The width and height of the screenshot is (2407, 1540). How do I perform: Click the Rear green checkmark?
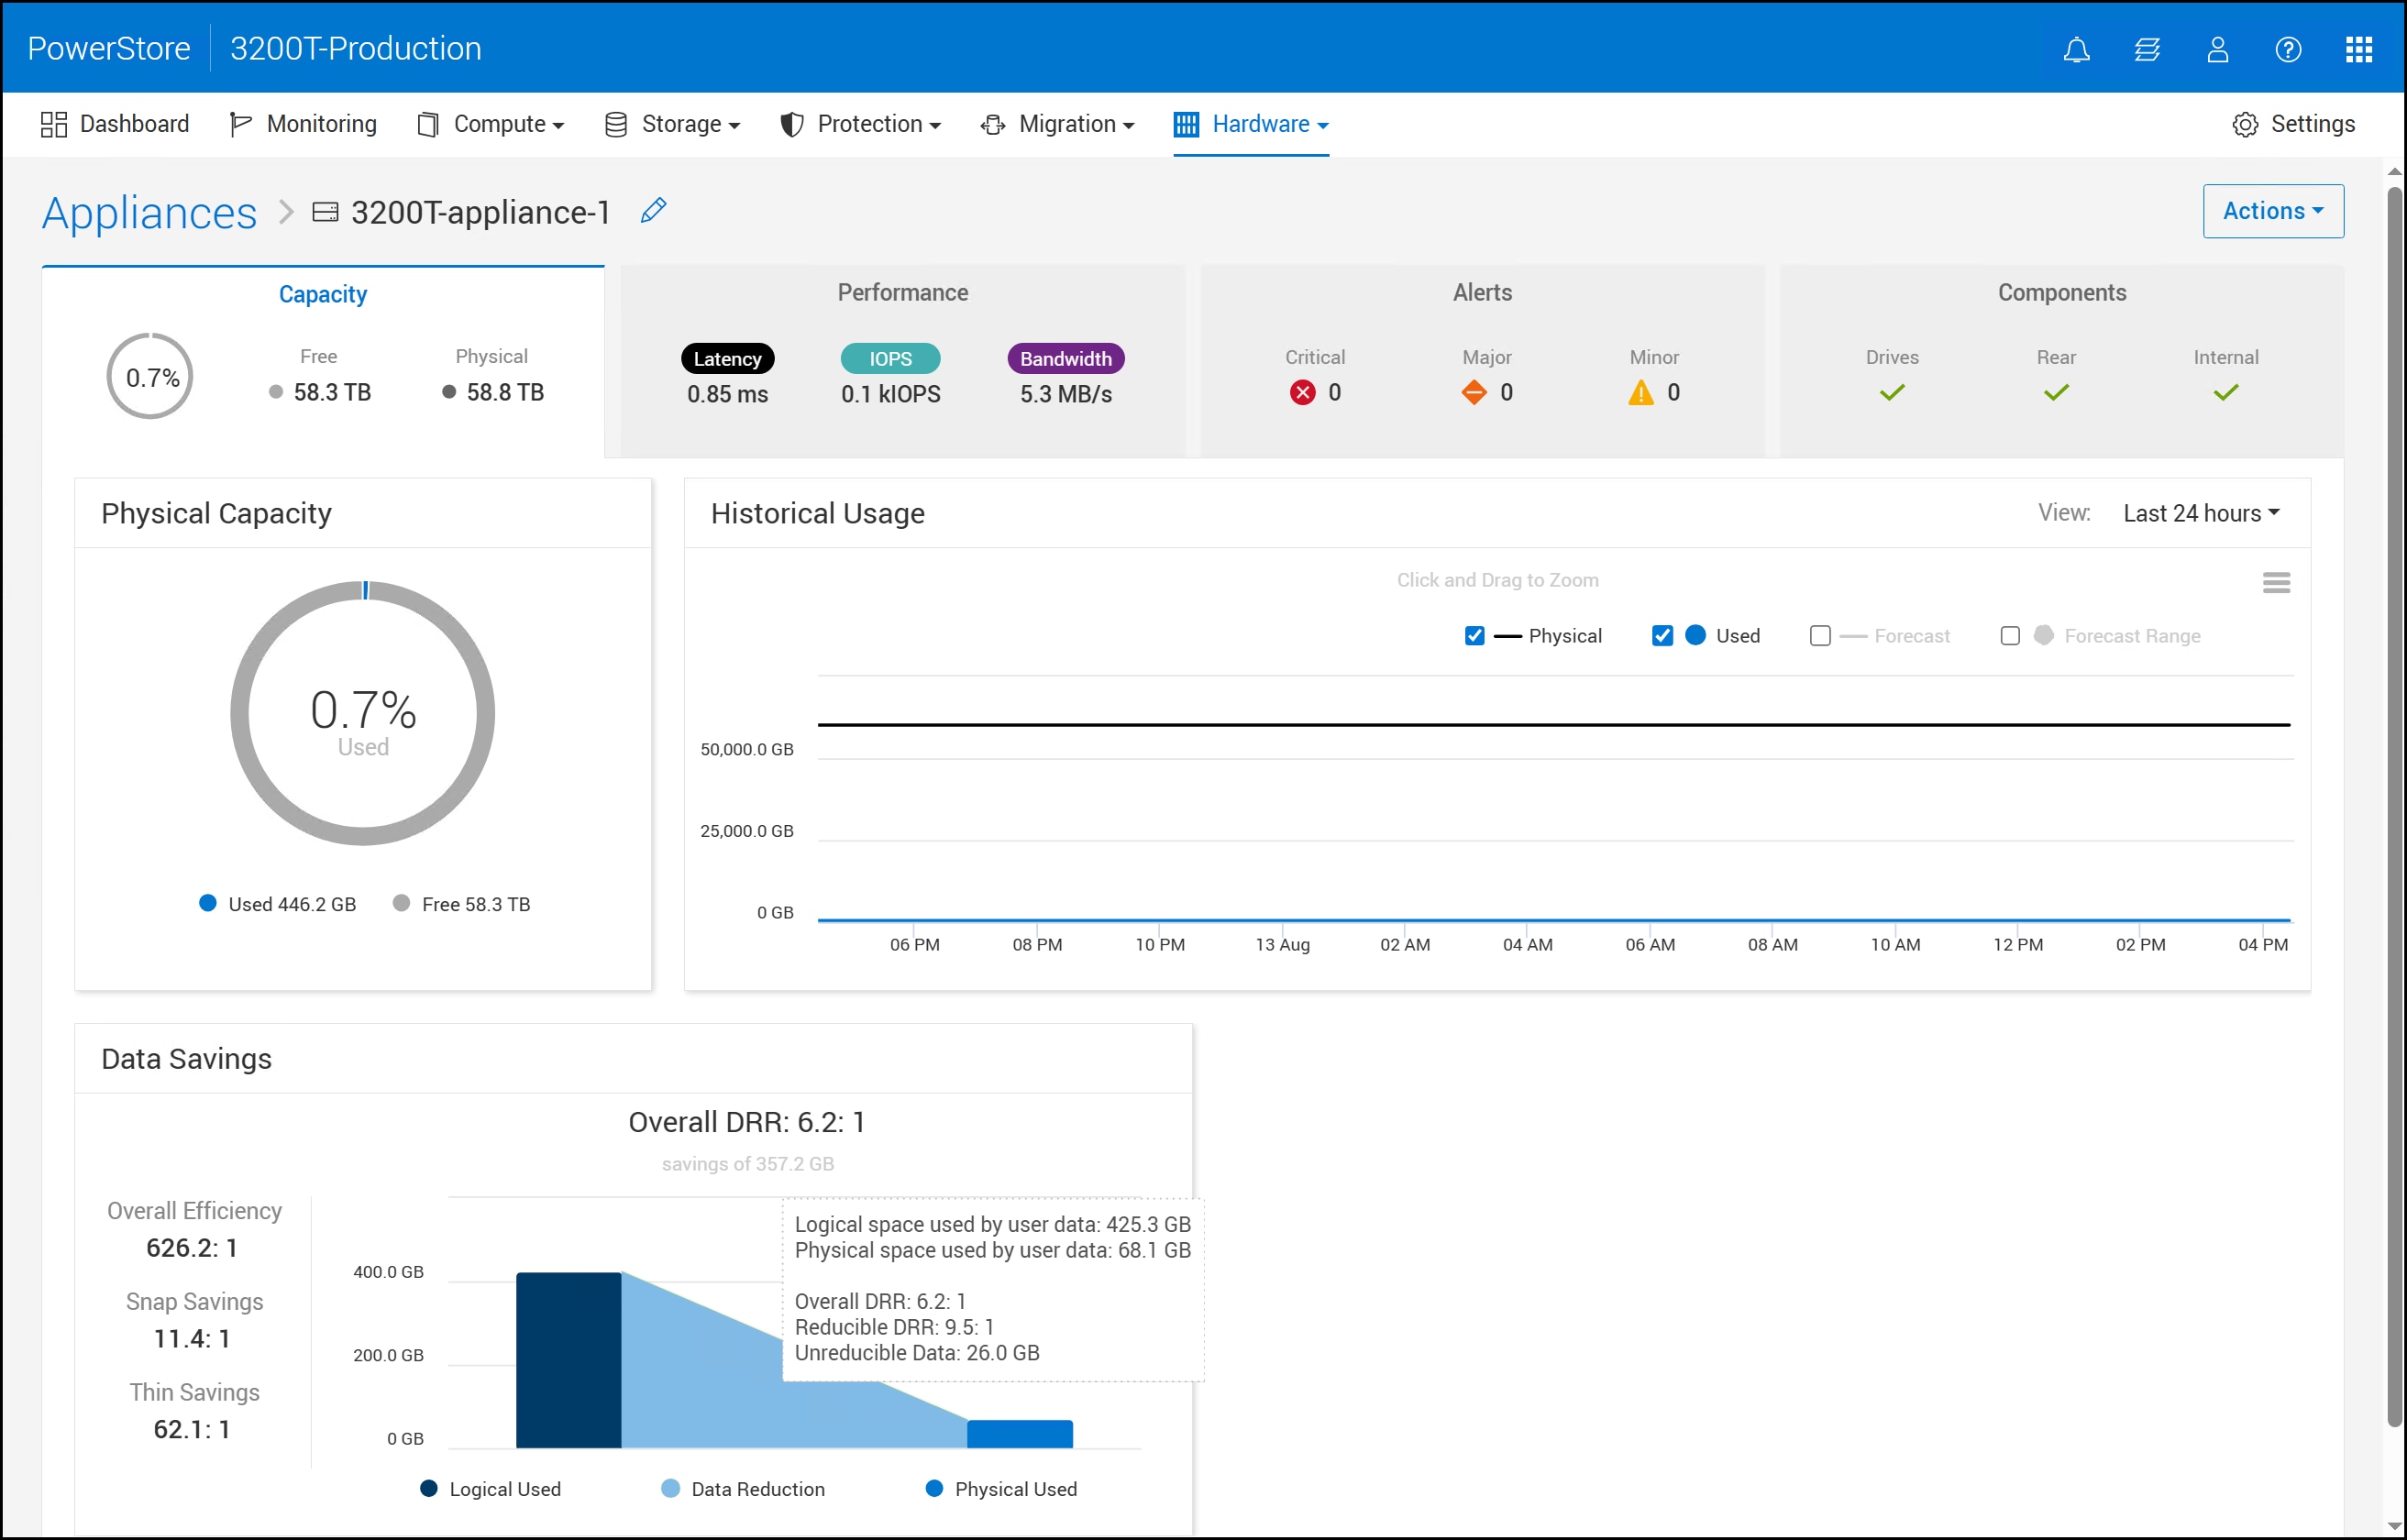point(2055,392)
